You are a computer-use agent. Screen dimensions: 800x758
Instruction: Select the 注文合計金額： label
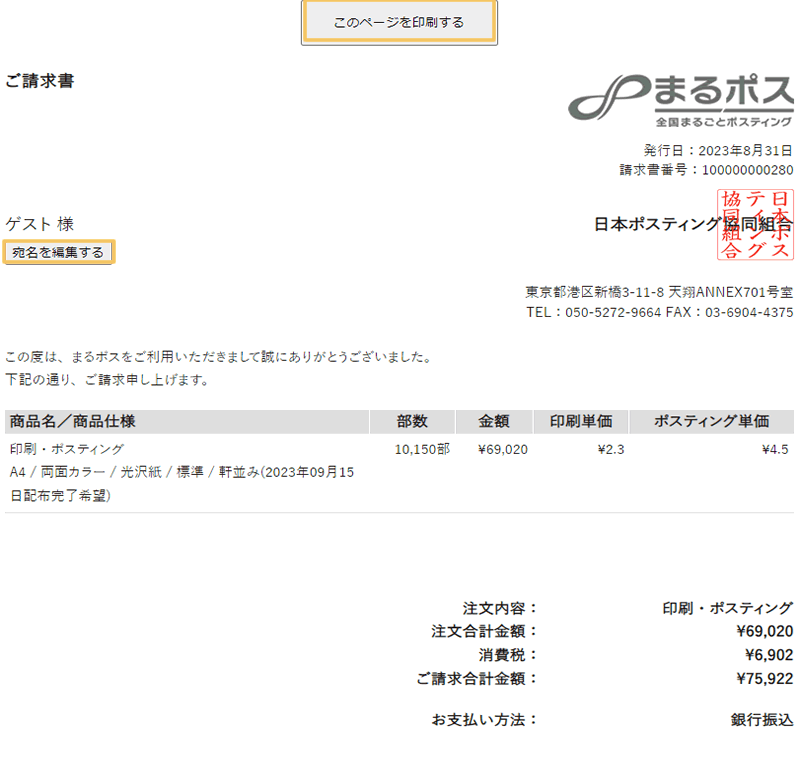click(484, 631)
